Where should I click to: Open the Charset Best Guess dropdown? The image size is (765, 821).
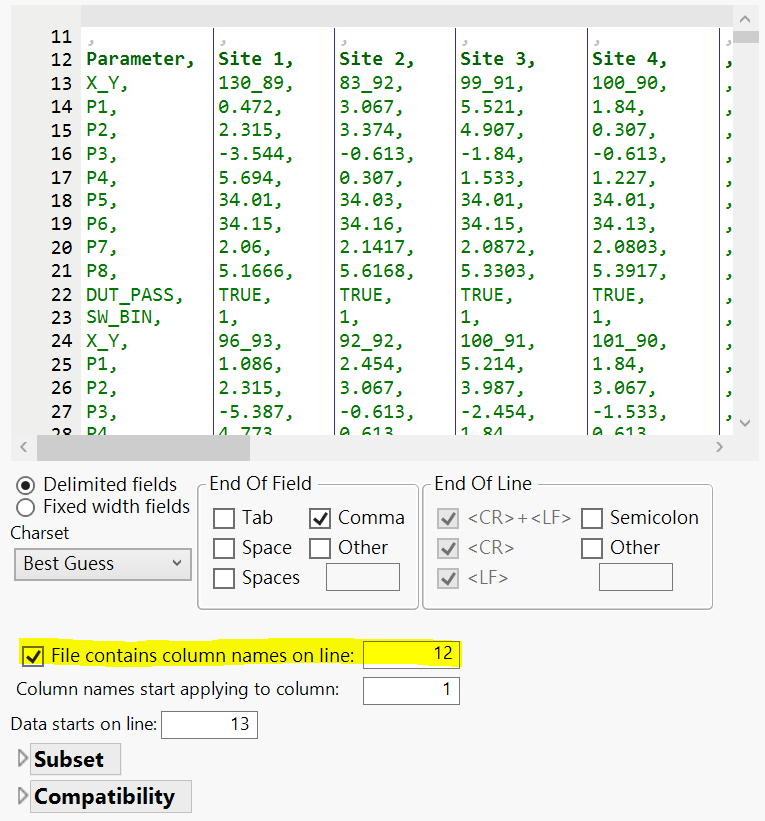[x=103, y=564]
